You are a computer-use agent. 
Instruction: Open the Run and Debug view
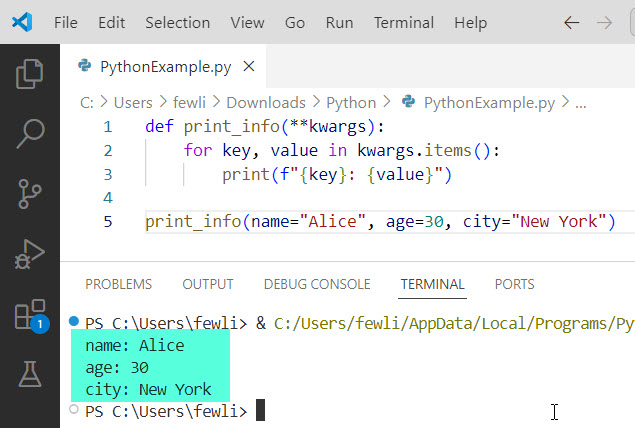30,254
